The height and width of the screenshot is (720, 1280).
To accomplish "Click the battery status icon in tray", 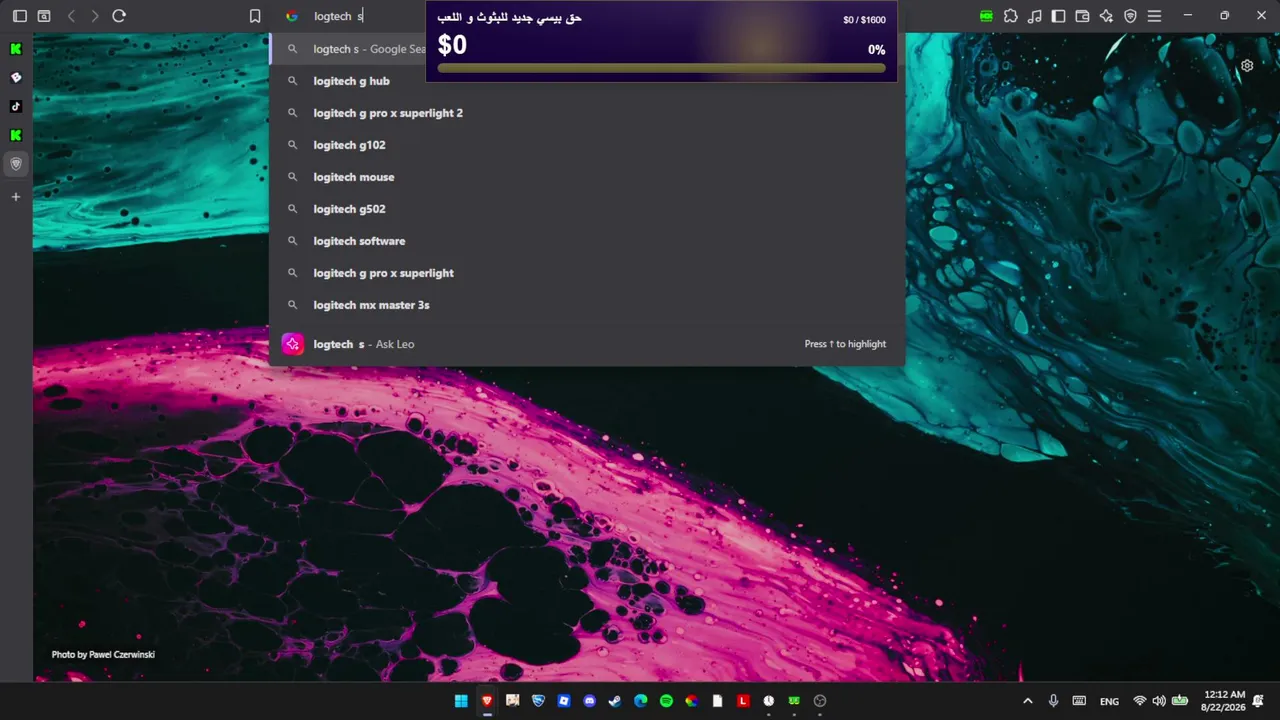I will coord(1180,701).
